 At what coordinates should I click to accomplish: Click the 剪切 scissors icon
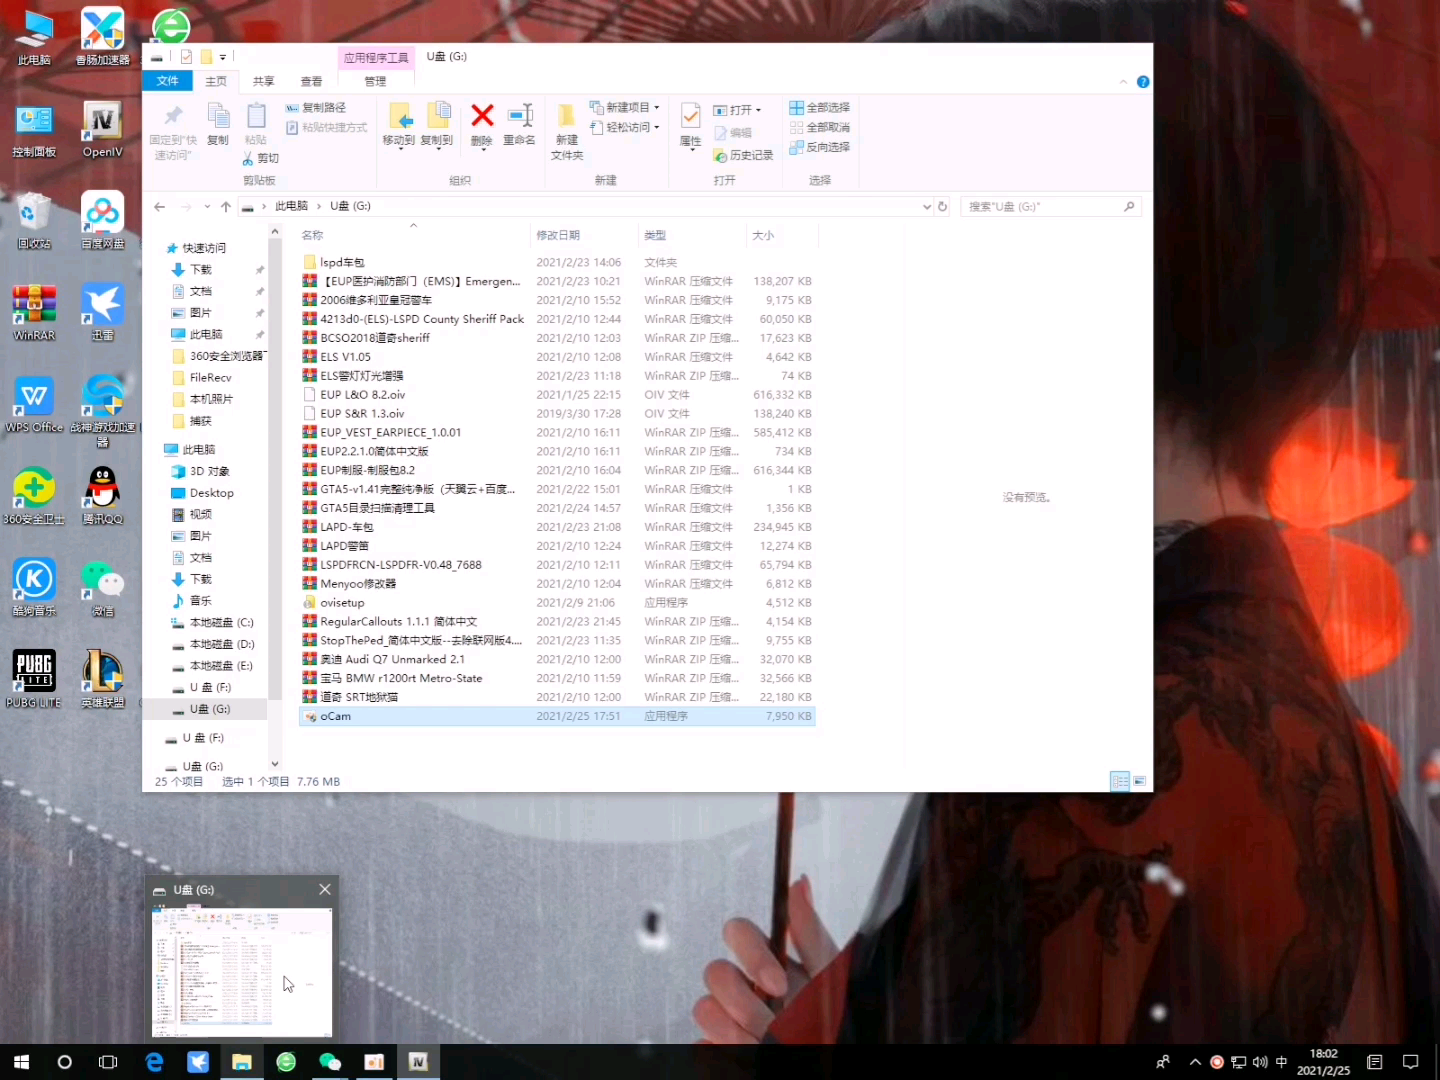click(248, 159)
